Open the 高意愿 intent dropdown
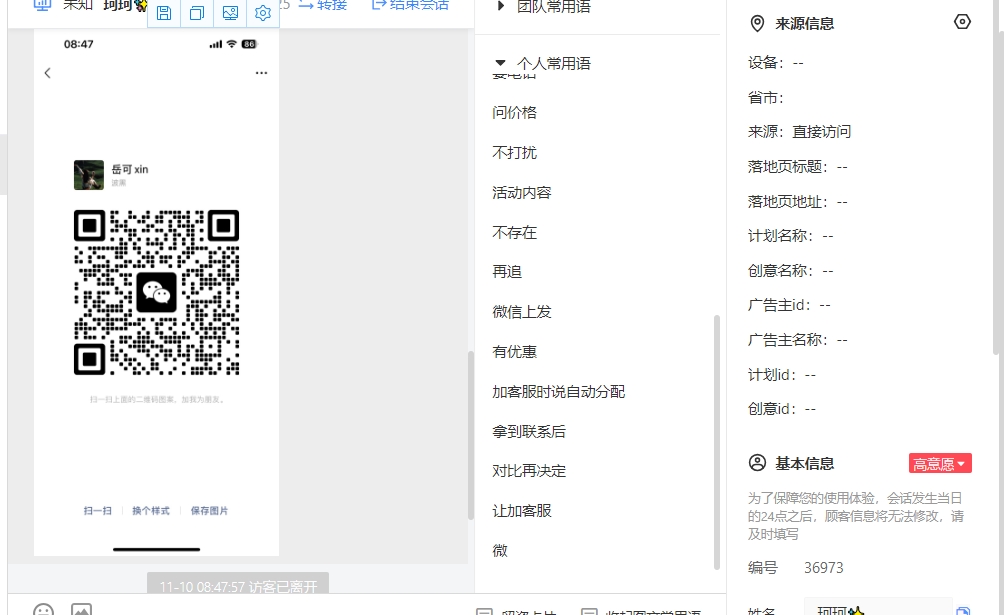 click(x=940, y=463)
